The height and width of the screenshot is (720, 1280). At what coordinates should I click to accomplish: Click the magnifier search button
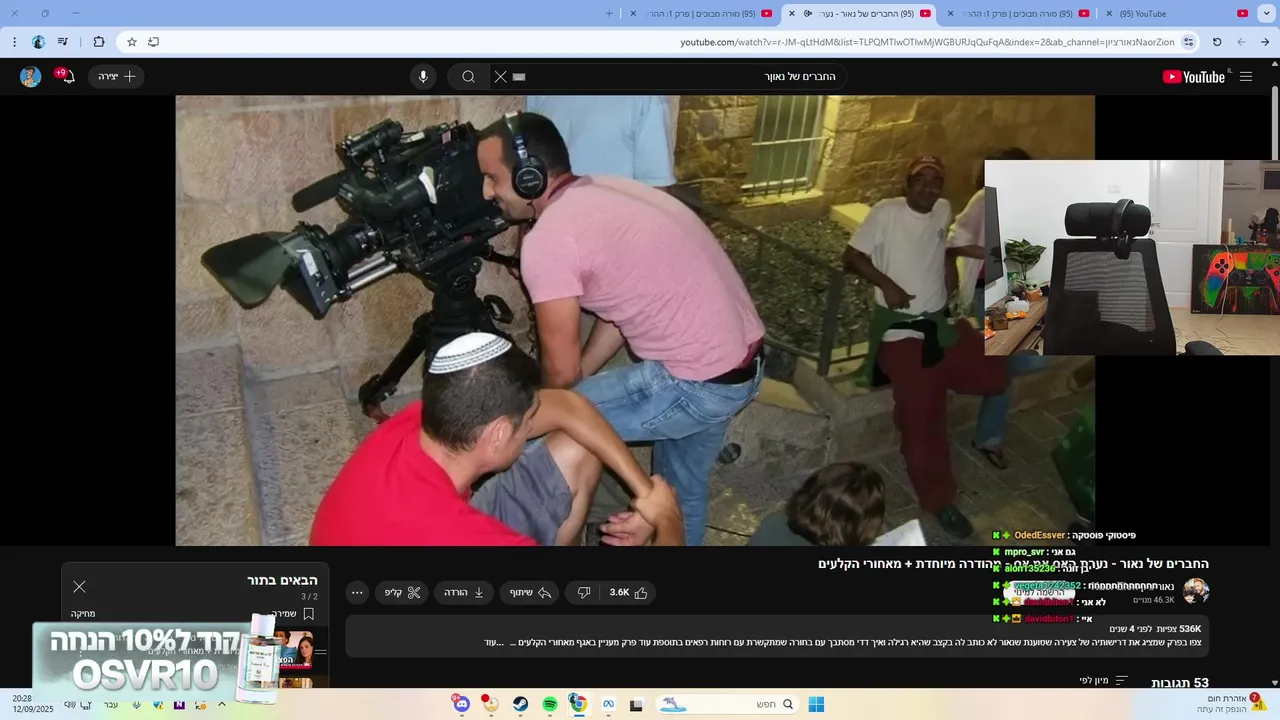click(x=468, y=77)
